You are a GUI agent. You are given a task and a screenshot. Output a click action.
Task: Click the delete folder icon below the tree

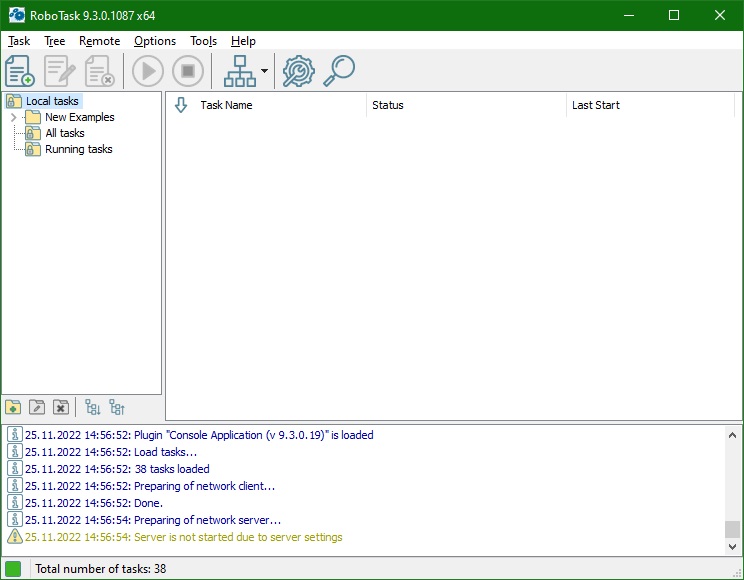(61, 407)
